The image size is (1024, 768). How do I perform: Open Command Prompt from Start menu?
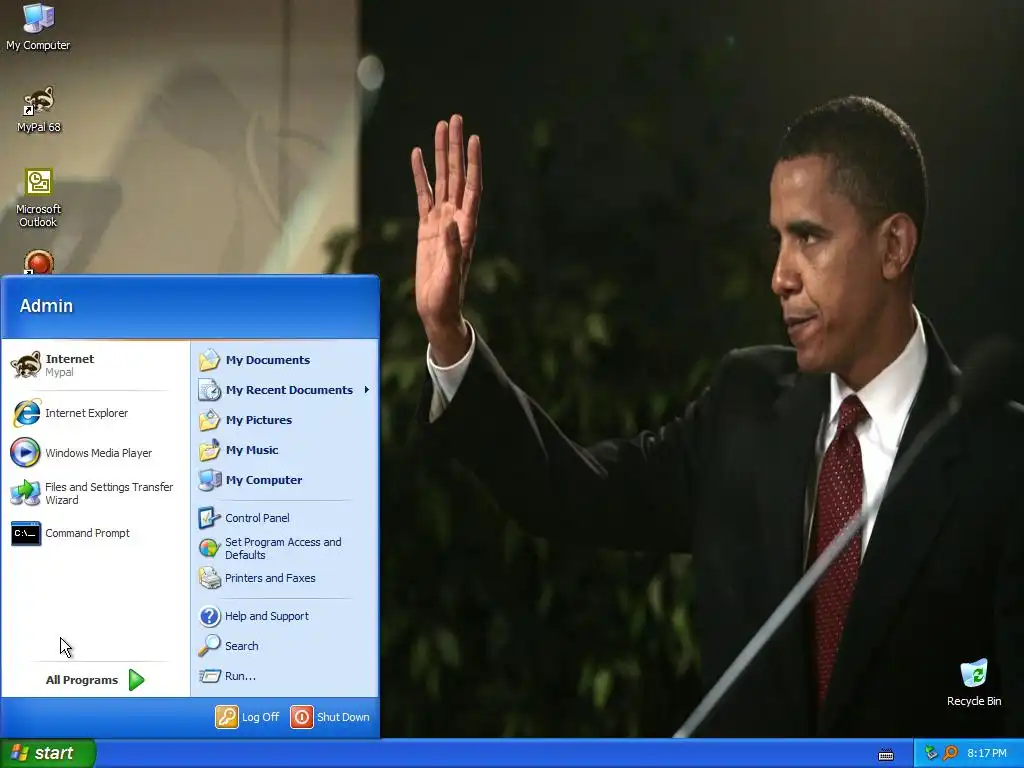pos(90,534)
